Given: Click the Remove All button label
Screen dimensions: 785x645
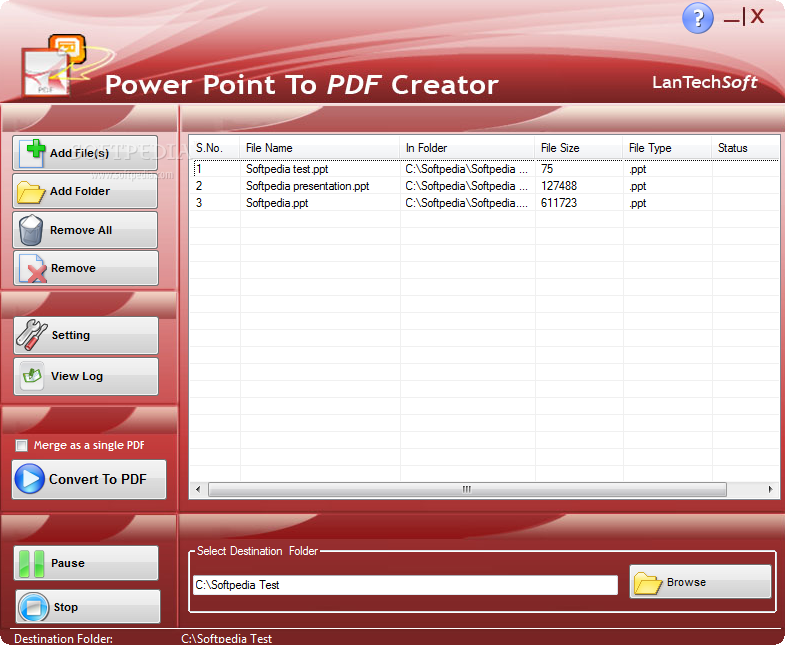Looking at the screenshot, I should tap(81, 230).
